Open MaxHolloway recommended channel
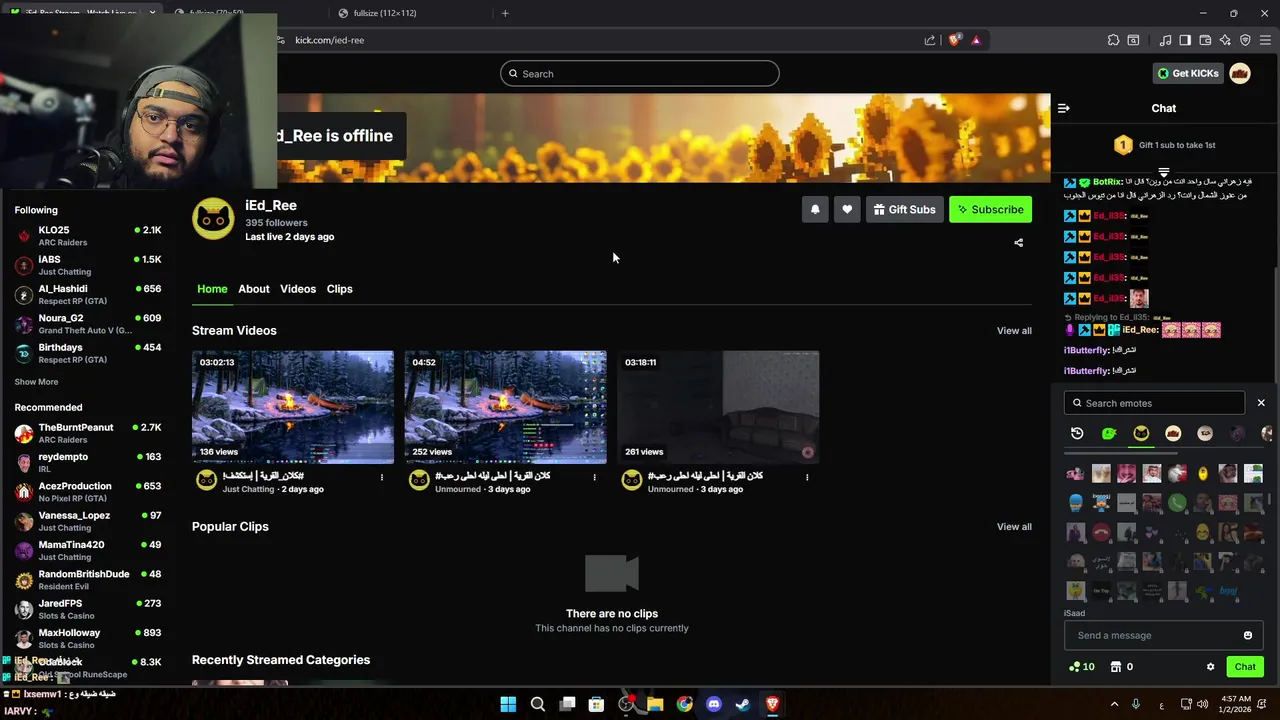 pyautogui.click(x=88, y=639)
